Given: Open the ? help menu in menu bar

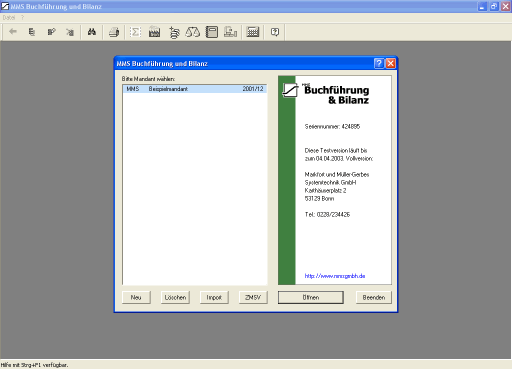Looking at the screenshot, I should 22,18.
